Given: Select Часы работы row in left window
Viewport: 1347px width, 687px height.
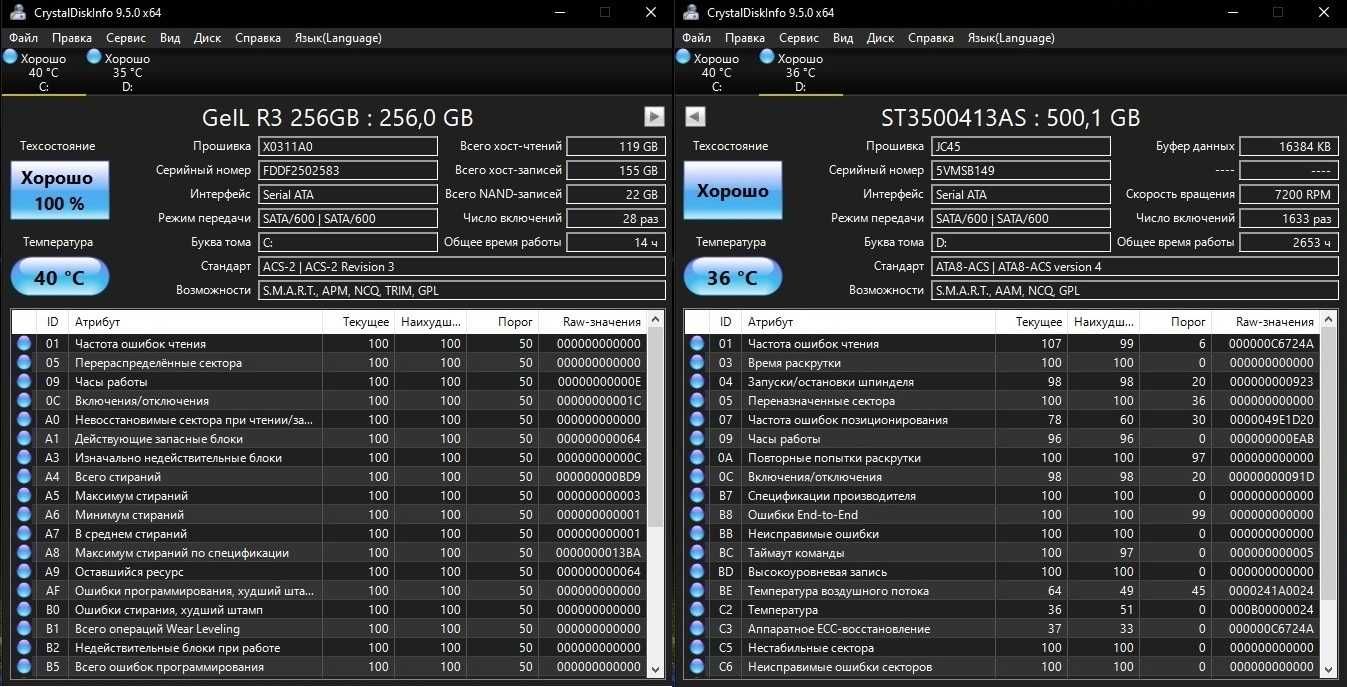Looking at the screenshot, I should 329,382.
